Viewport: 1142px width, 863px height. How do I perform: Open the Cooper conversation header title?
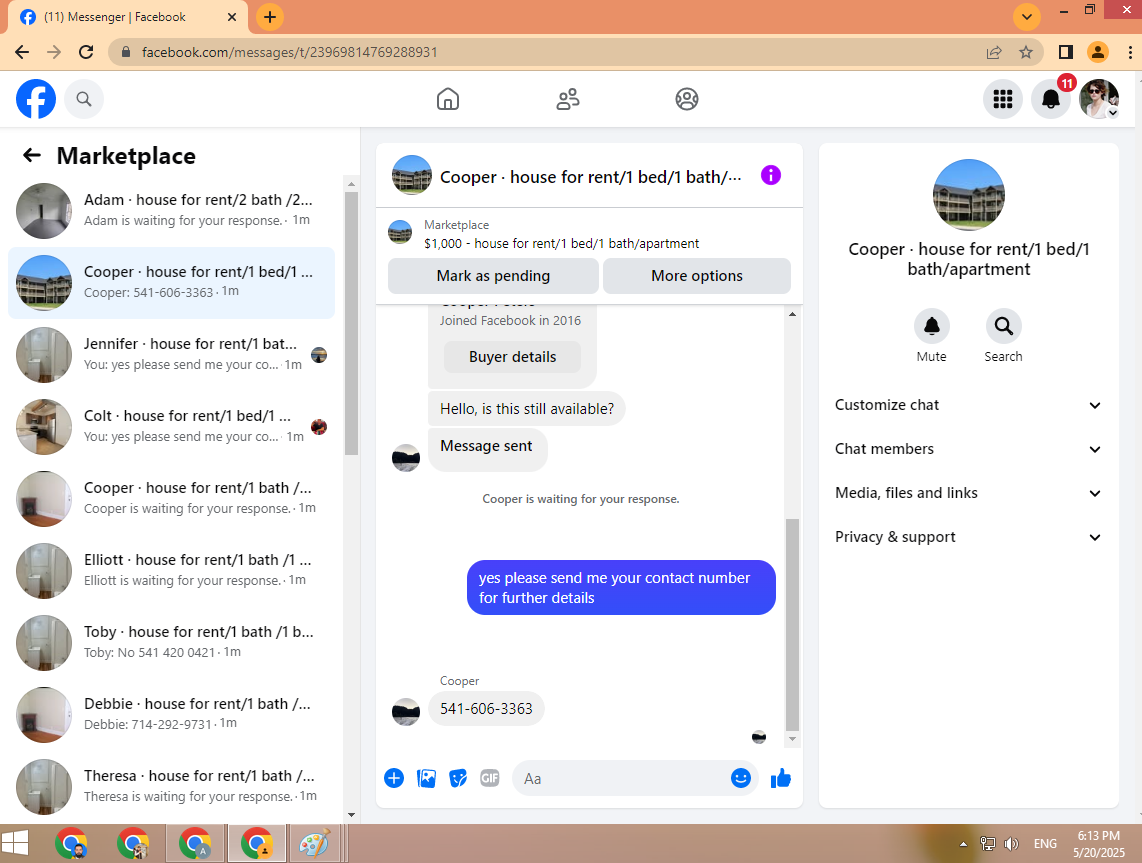pos(591,177)
